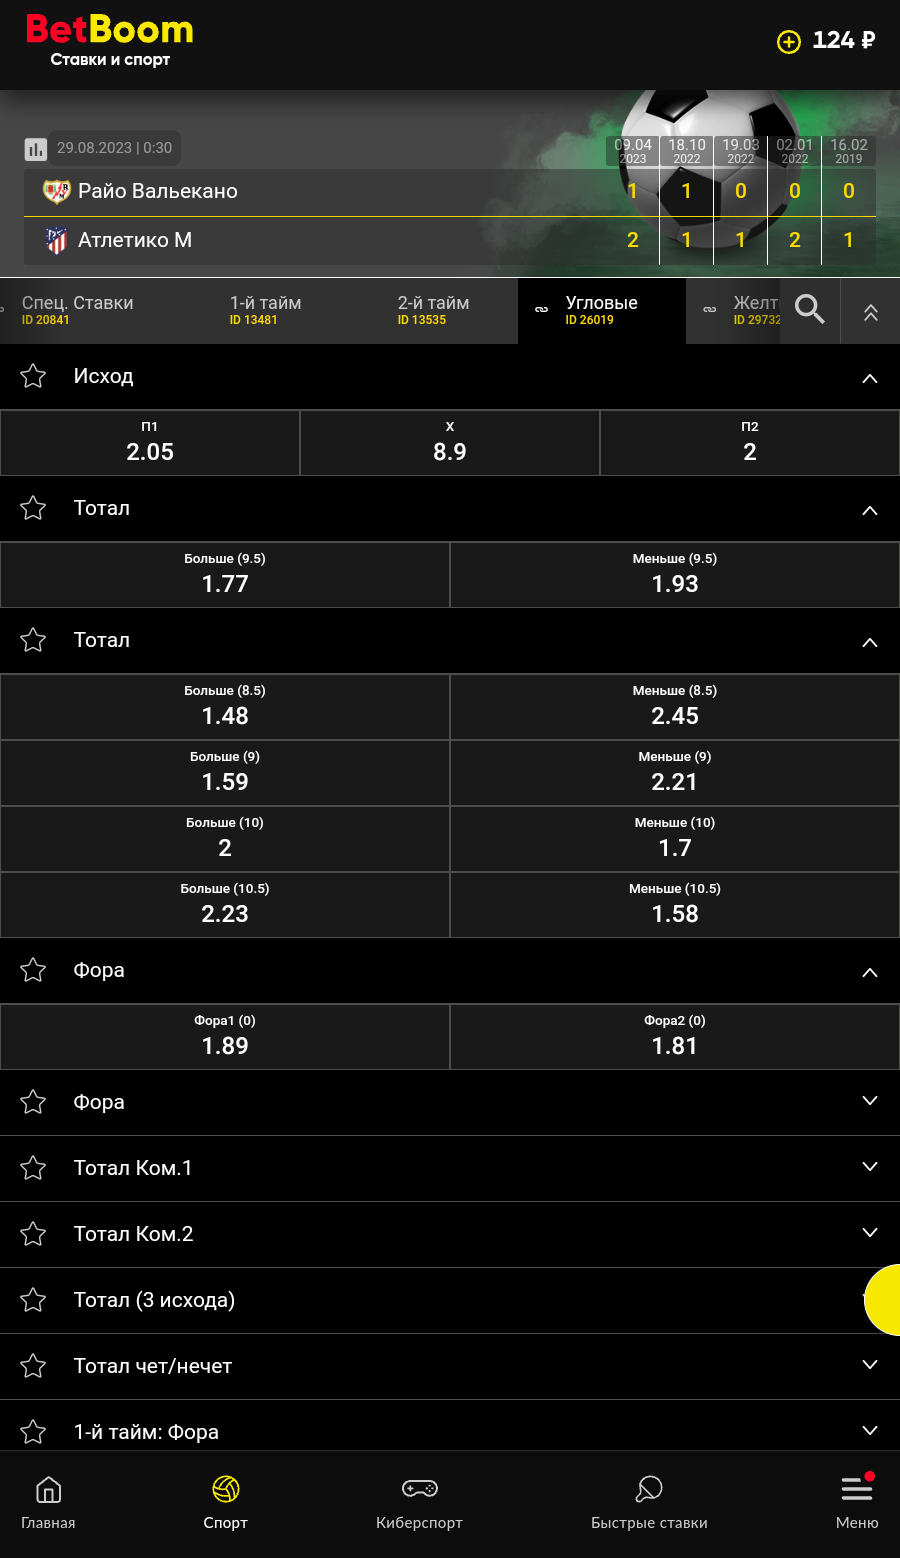Tap the yellow floating circle button
This screenshot has width=900, height=1558.
pyautogui.click(x=886, y=1300)
